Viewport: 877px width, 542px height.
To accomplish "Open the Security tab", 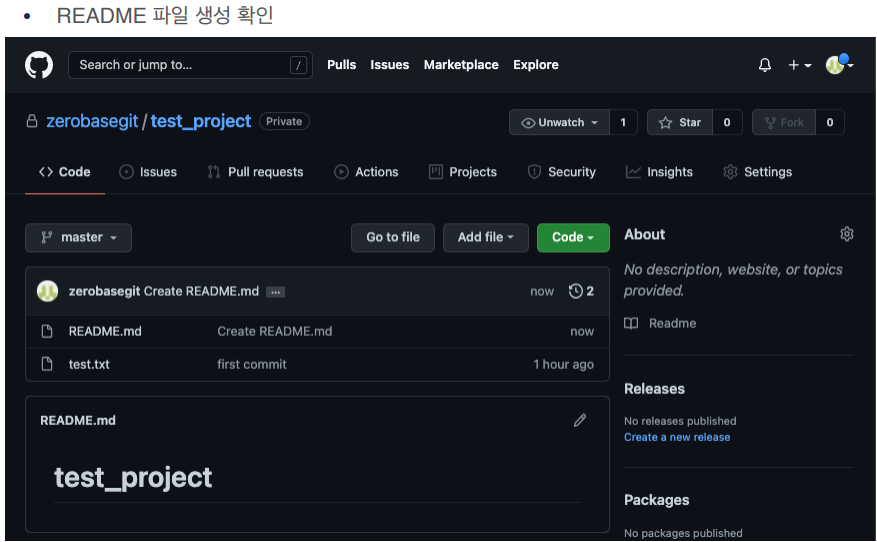I will pos(562,172).
